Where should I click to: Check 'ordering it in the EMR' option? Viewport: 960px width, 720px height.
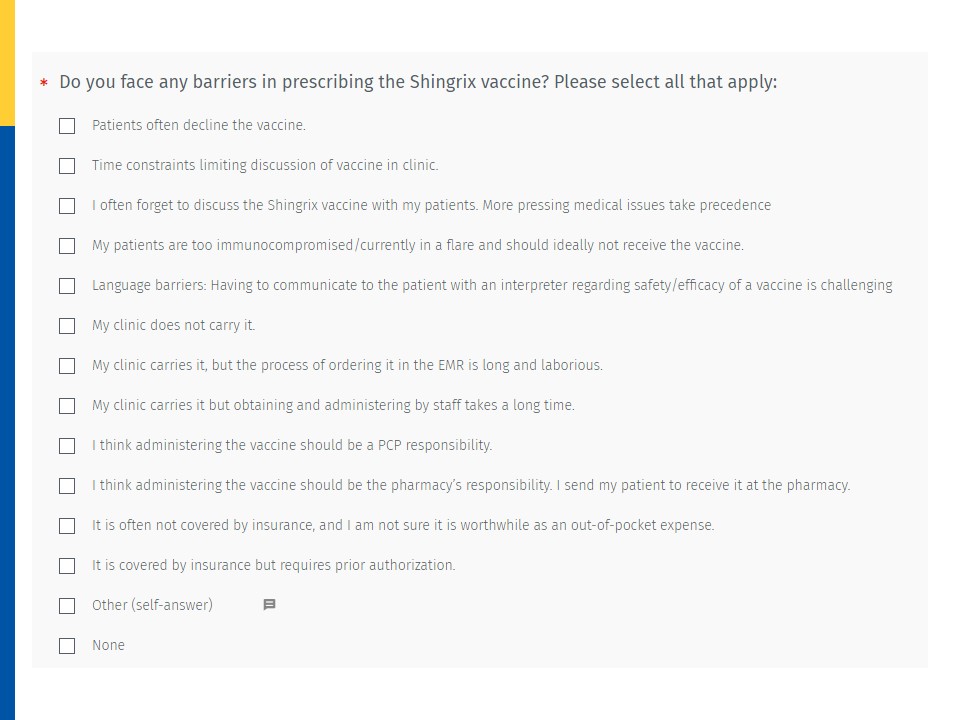tap(67, 366)
